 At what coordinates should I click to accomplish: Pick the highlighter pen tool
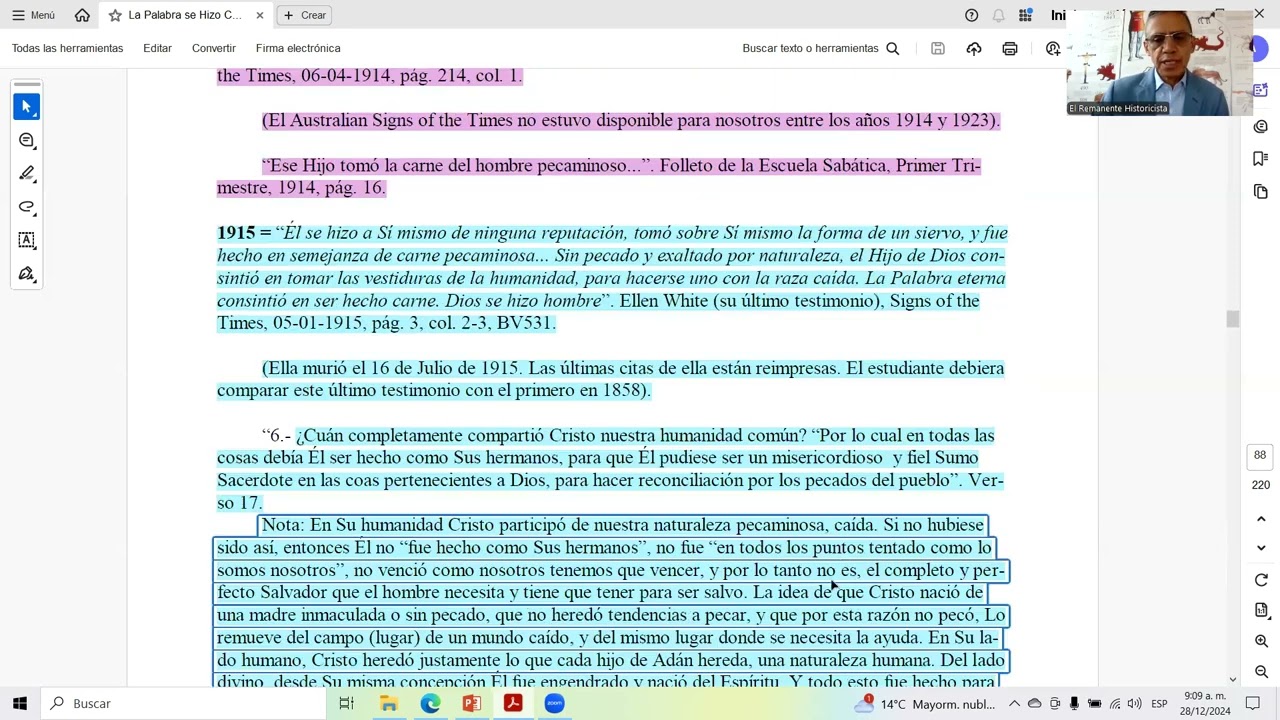[x=27, y=173]
